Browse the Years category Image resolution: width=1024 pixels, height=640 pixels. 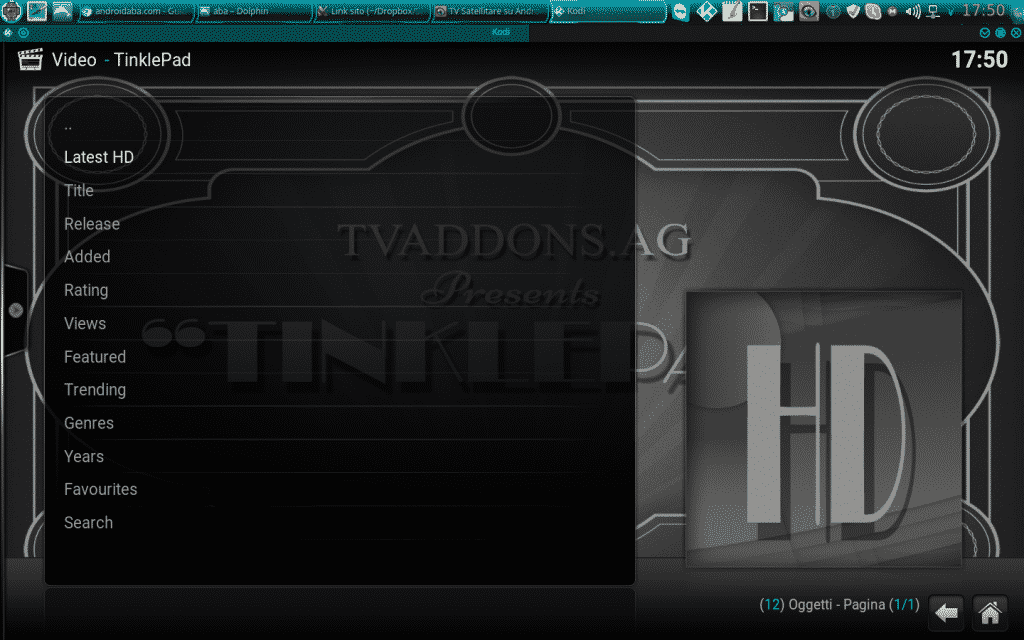(x=340, y=456)
